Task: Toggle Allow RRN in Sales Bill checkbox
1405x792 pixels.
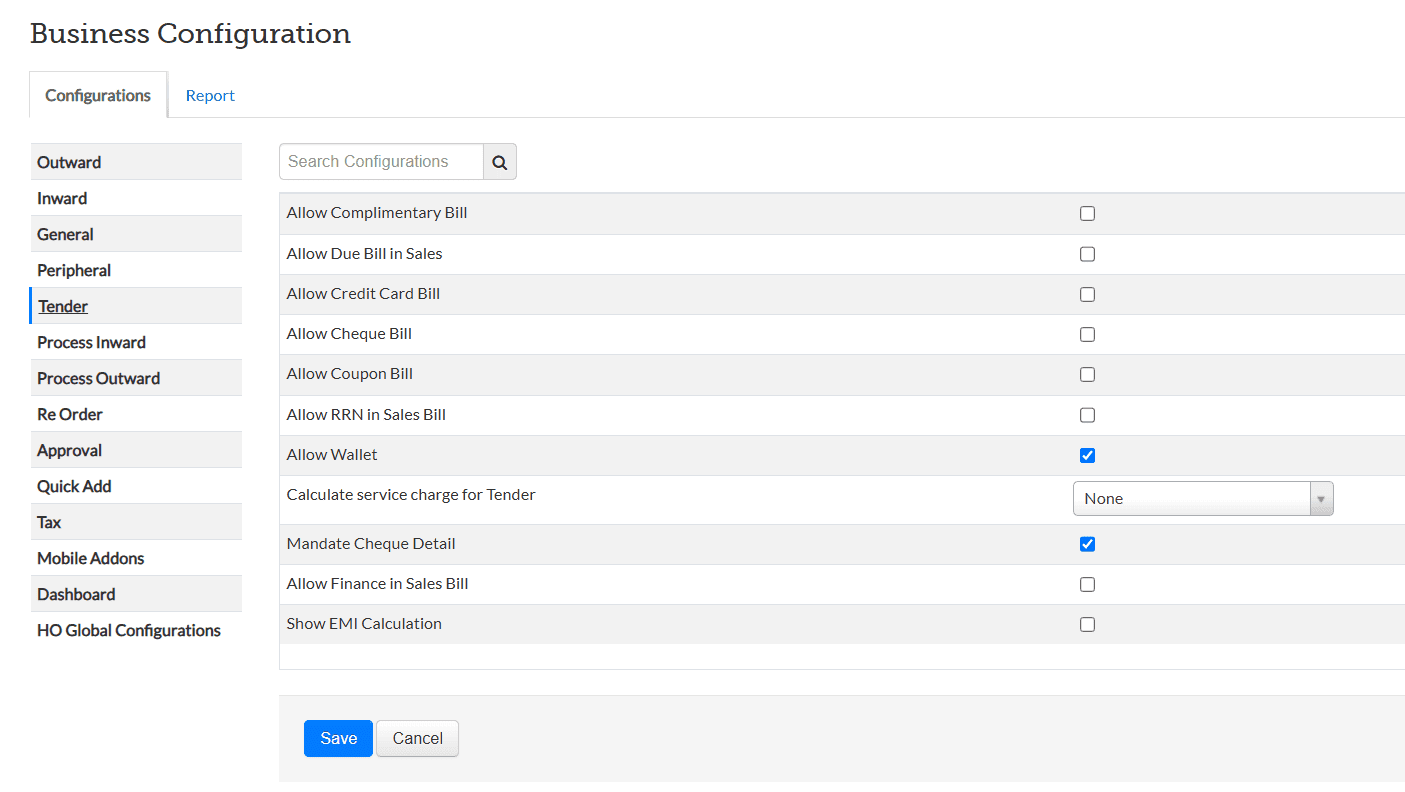Action: click(x=1087, y=415)
